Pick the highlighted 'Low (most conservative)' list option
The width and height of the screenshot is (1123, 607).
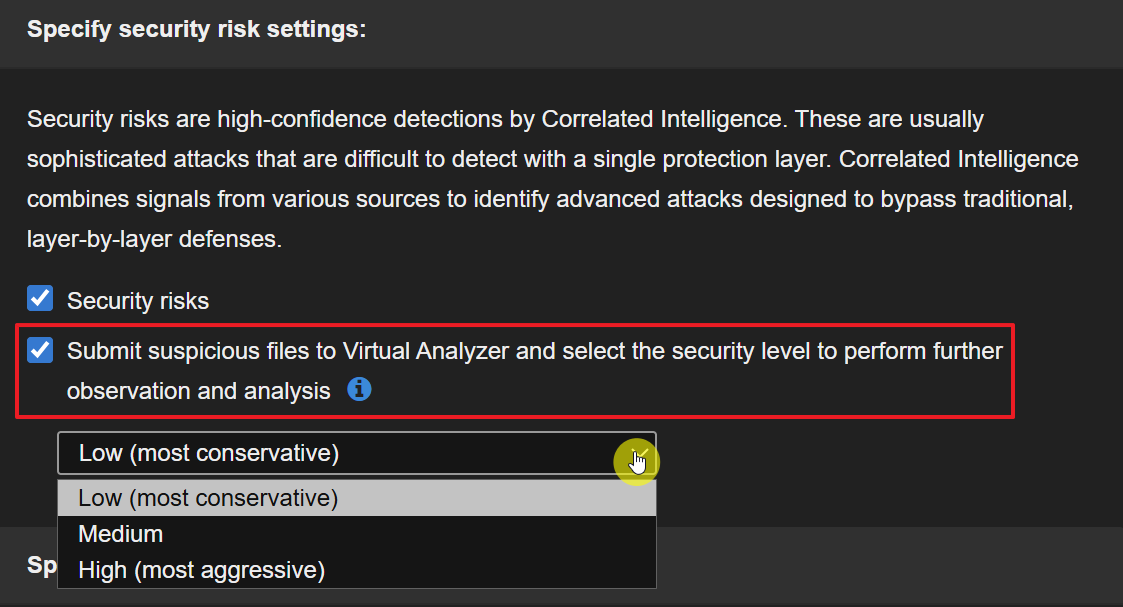(x=208, y=498)
